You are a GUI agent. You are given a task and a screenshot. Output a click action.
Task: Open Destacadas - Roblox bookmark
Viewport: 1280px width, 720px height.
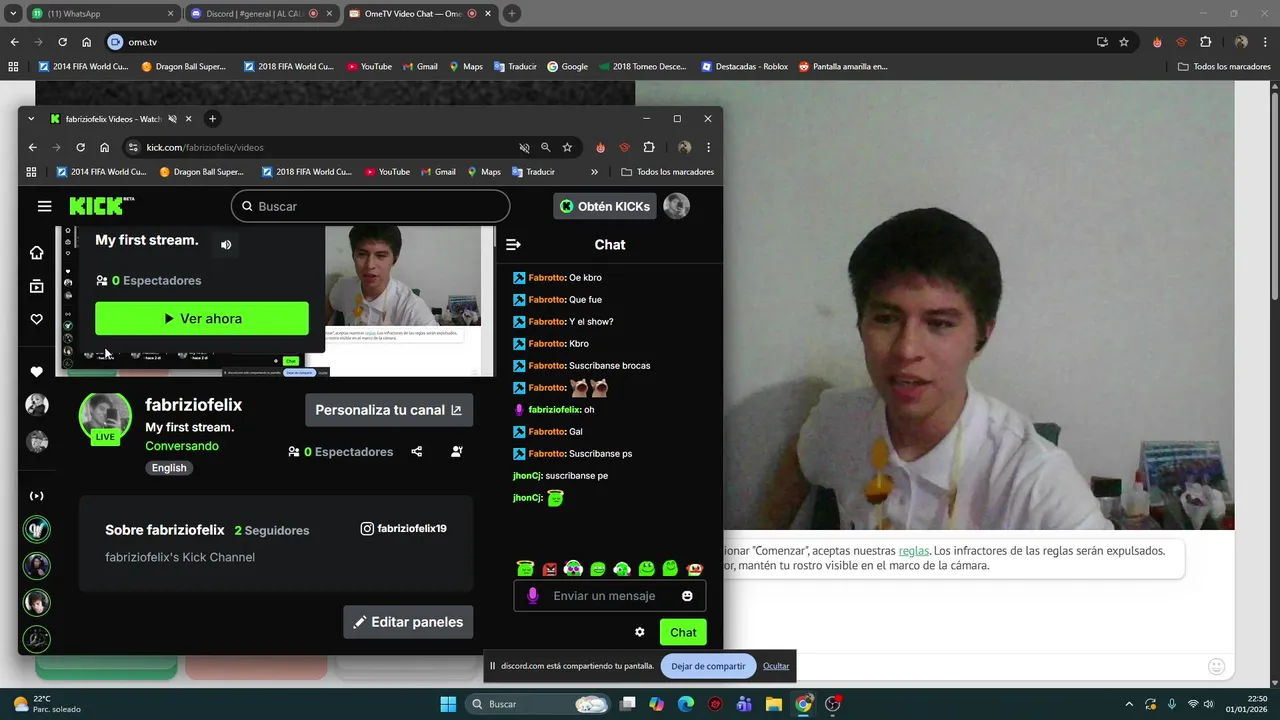[744, 67]
